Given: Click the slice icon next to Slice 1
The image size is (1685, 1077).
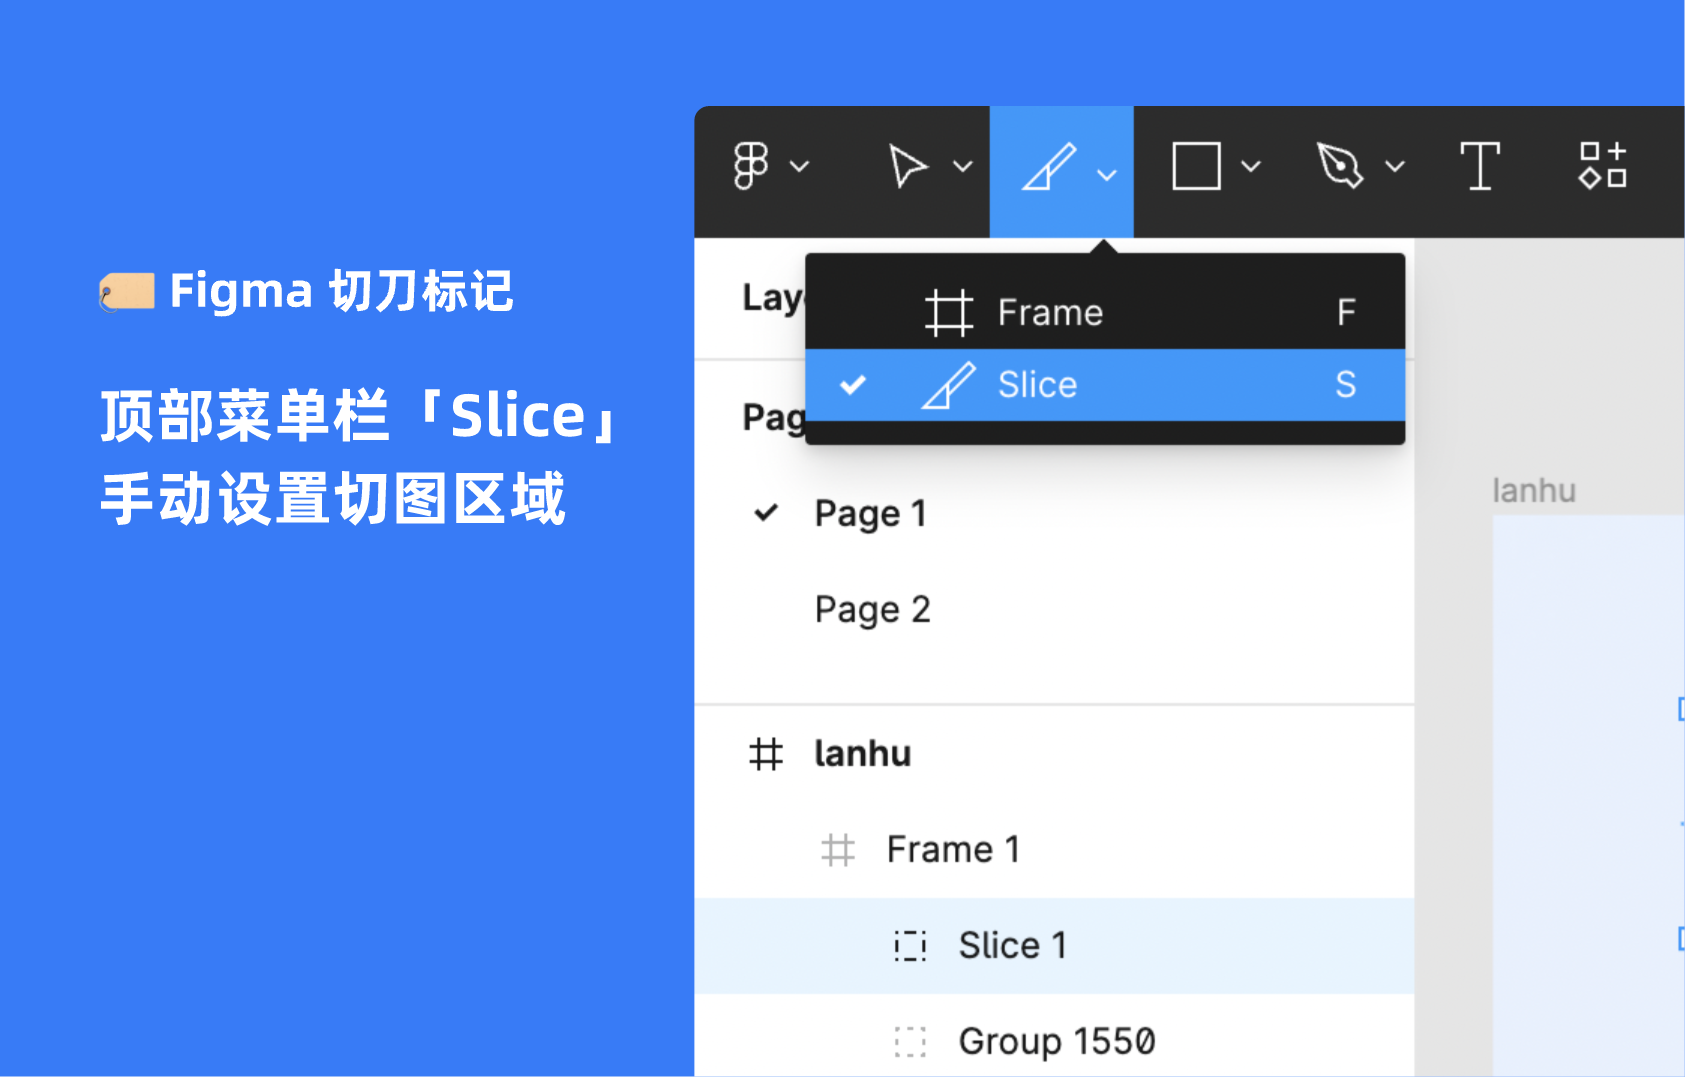Looking at the screenshot, I should pos(910,945).
